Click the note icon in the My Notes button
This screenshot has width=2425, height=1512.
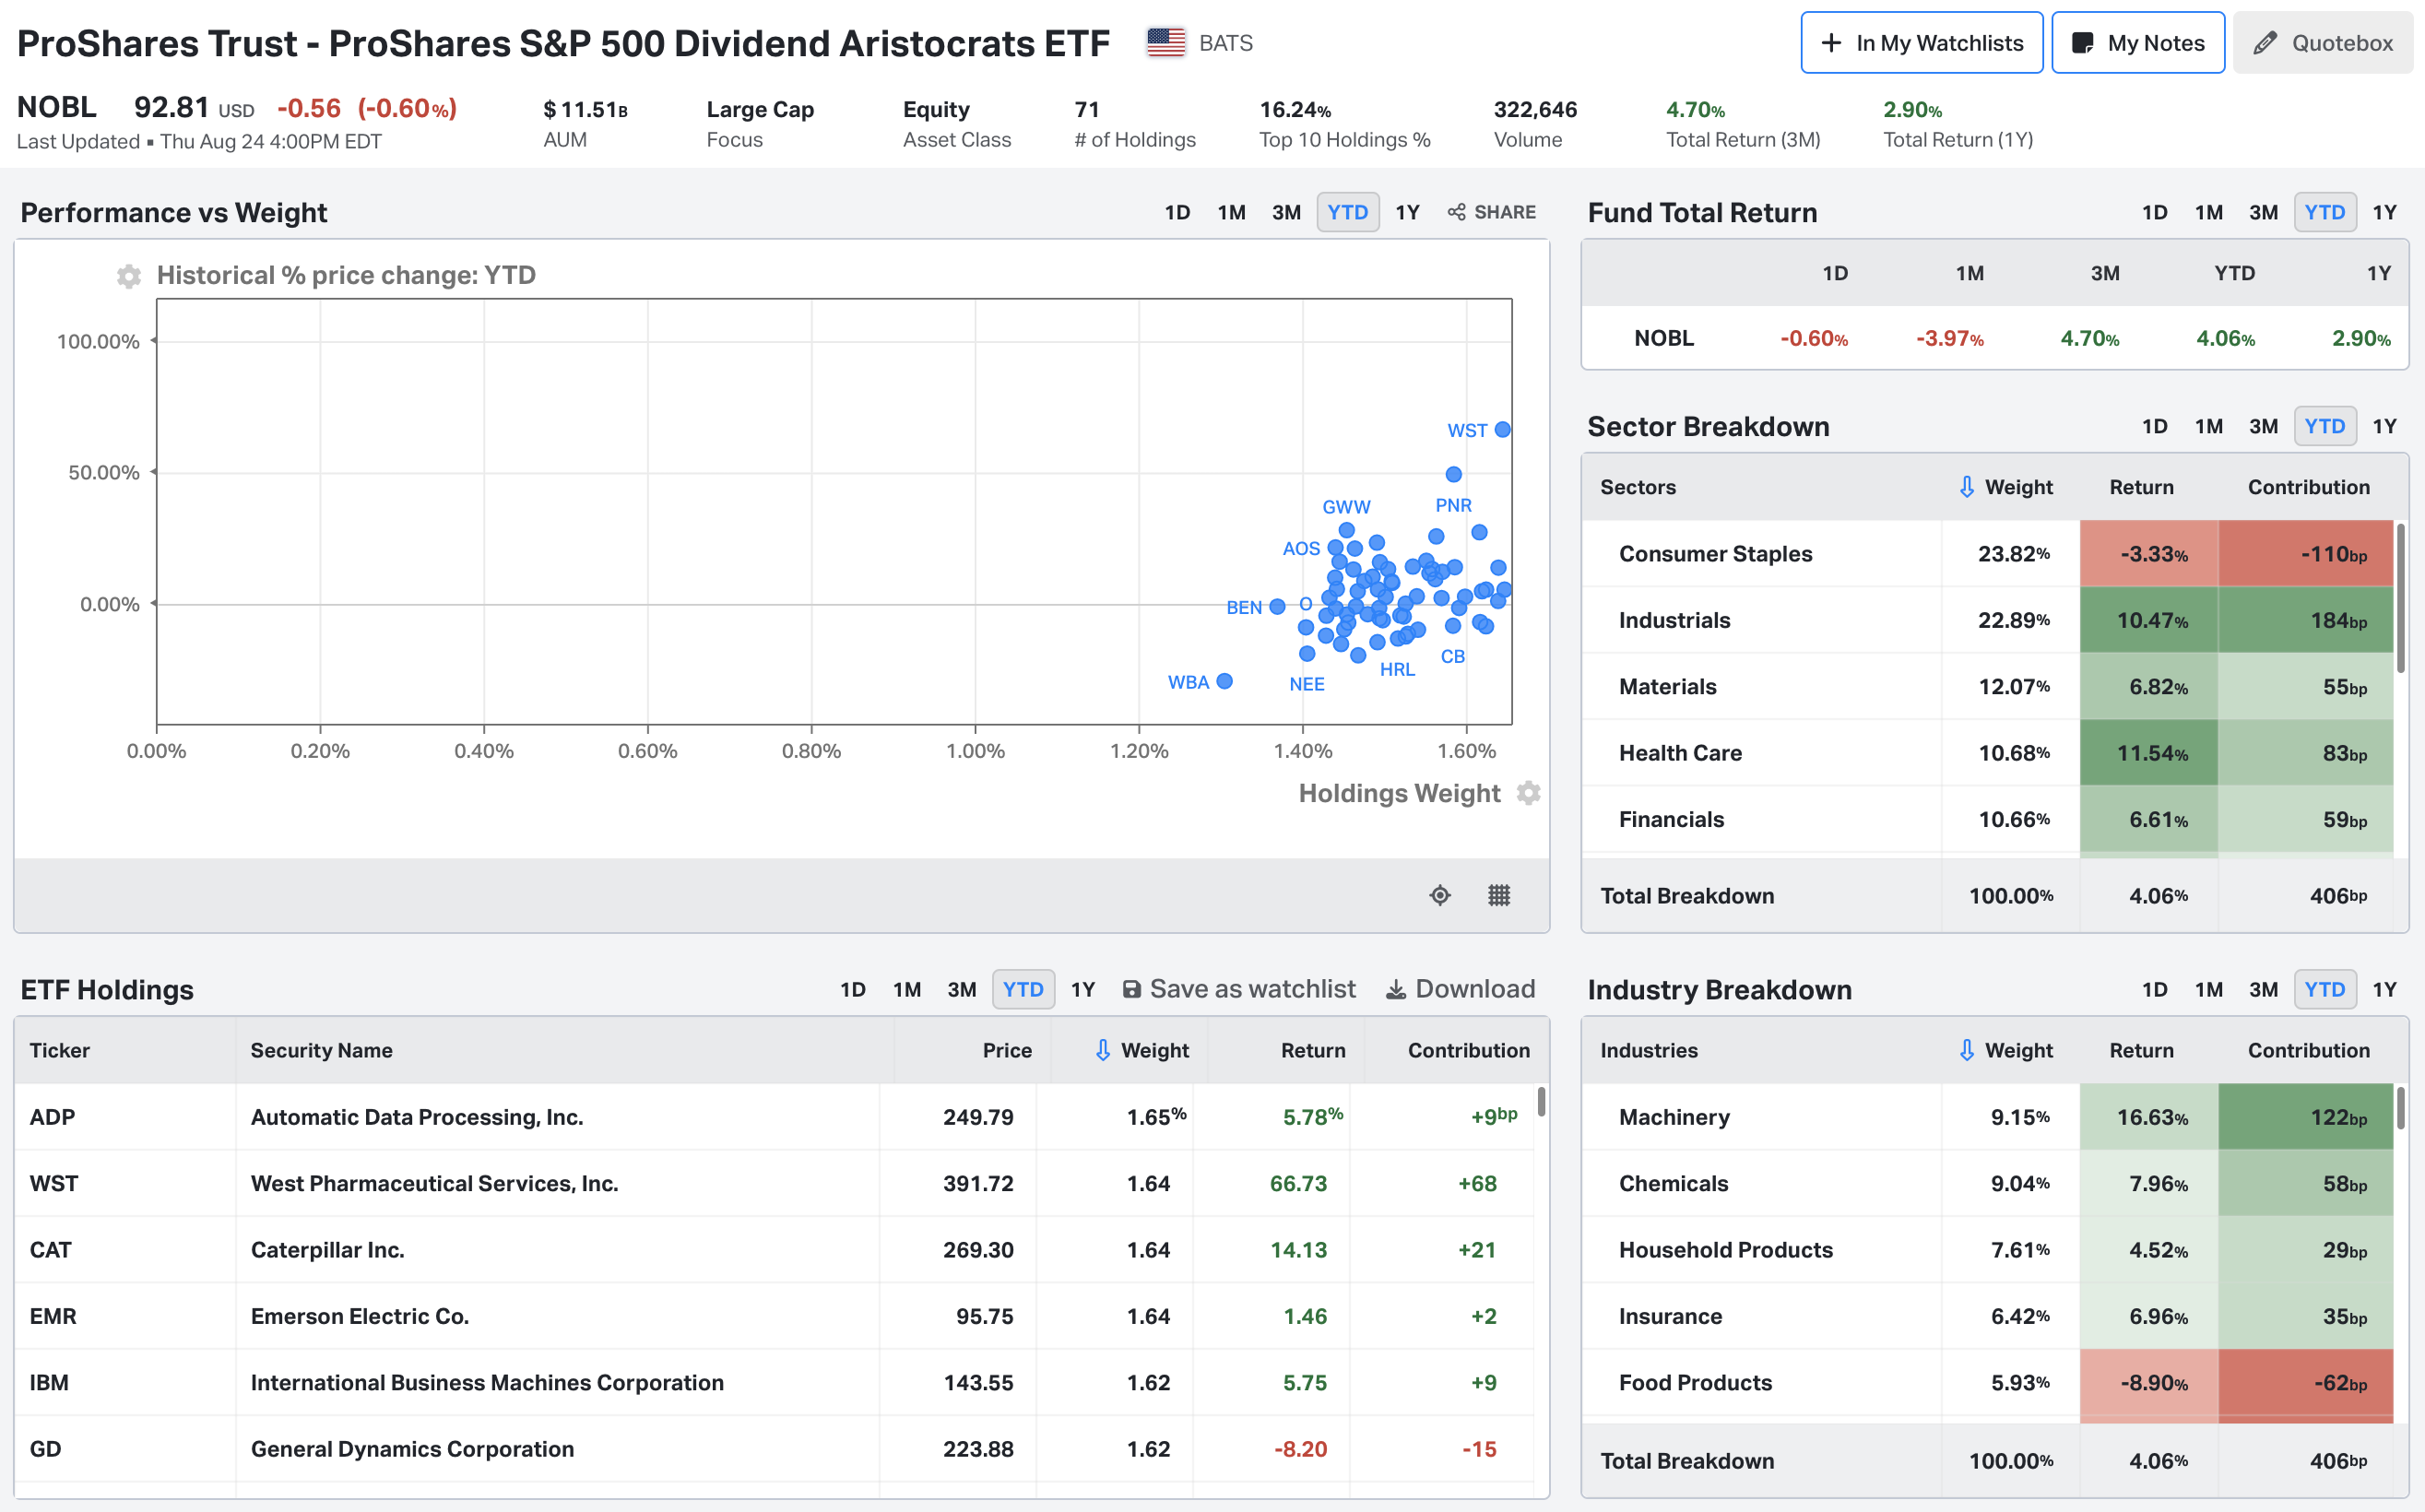pos(2083,43)
